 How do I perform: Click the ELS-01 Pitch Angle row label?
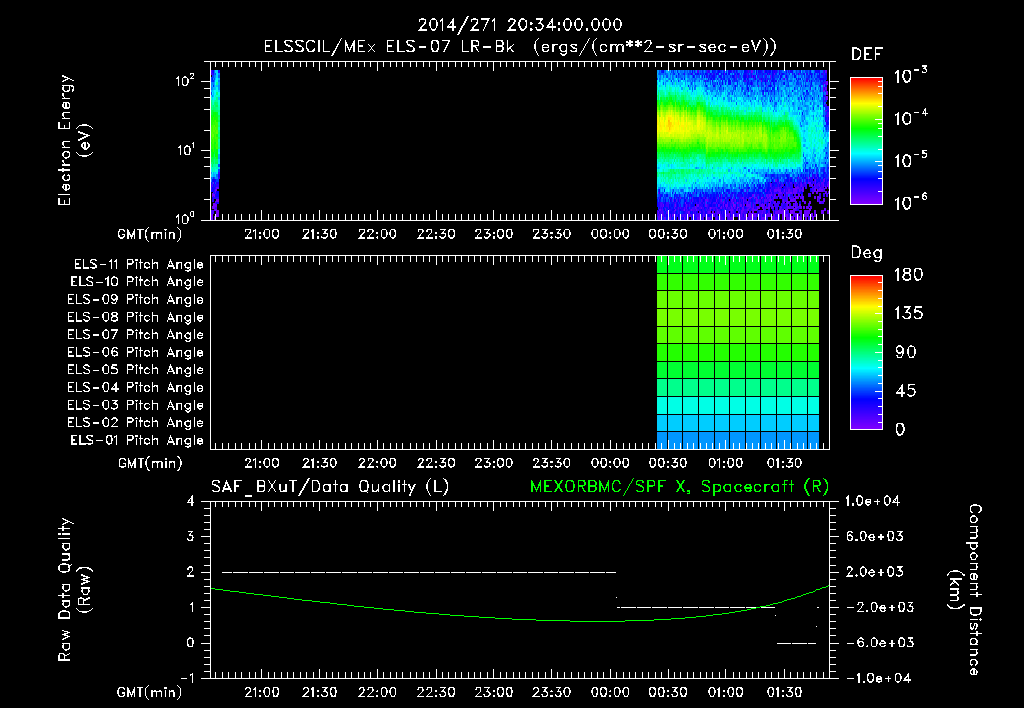point(137,441)
